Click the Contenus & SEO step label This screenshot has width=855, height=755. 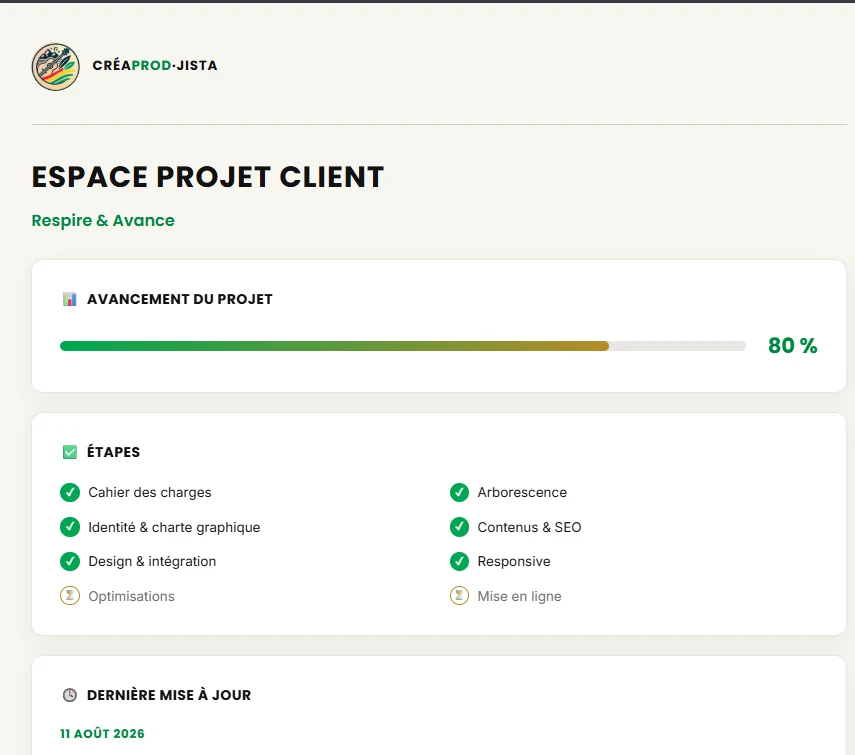tap(529, 527)
